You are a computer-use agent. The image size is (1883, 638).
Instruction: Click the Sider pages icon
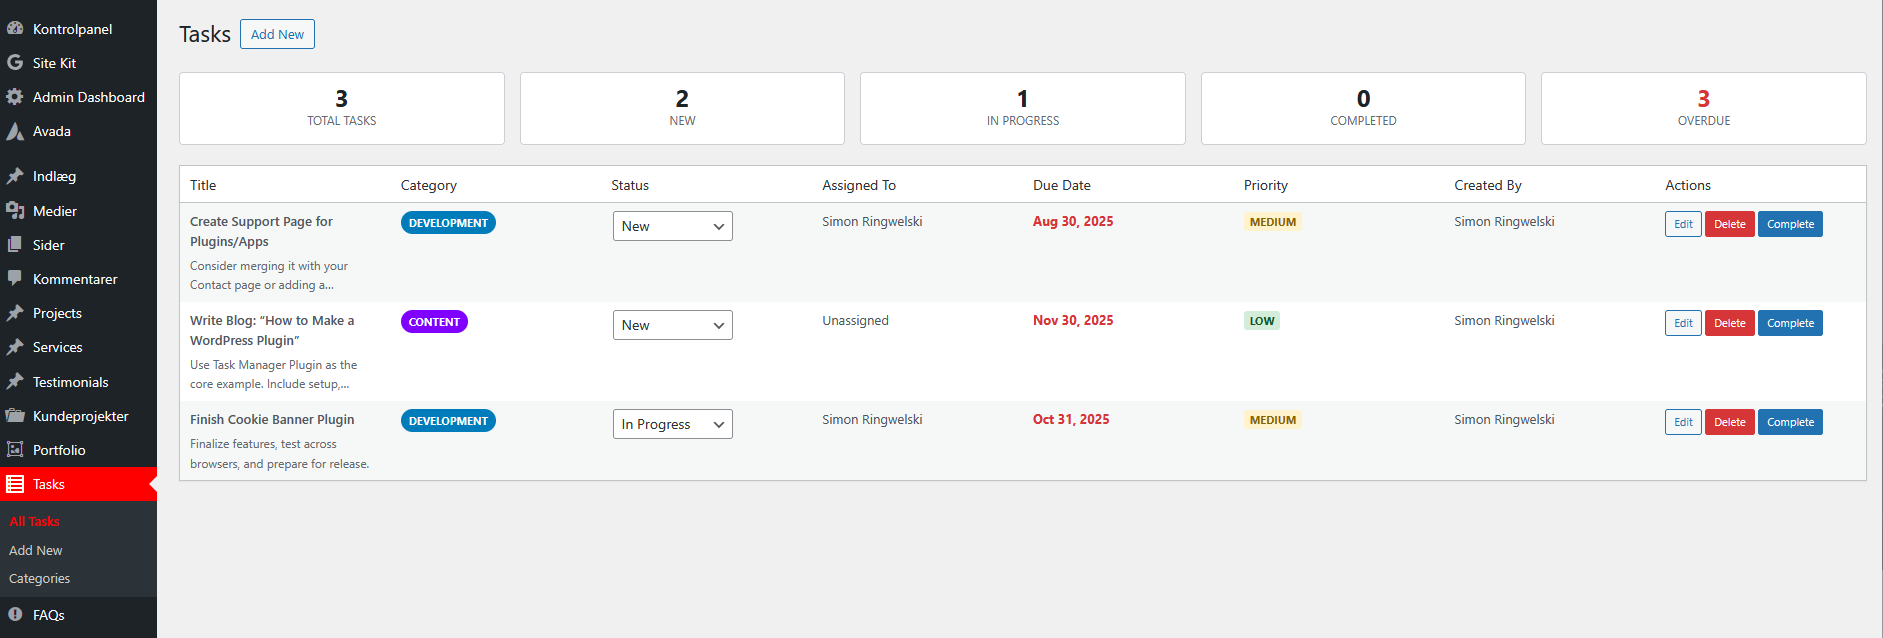(15, 244)
